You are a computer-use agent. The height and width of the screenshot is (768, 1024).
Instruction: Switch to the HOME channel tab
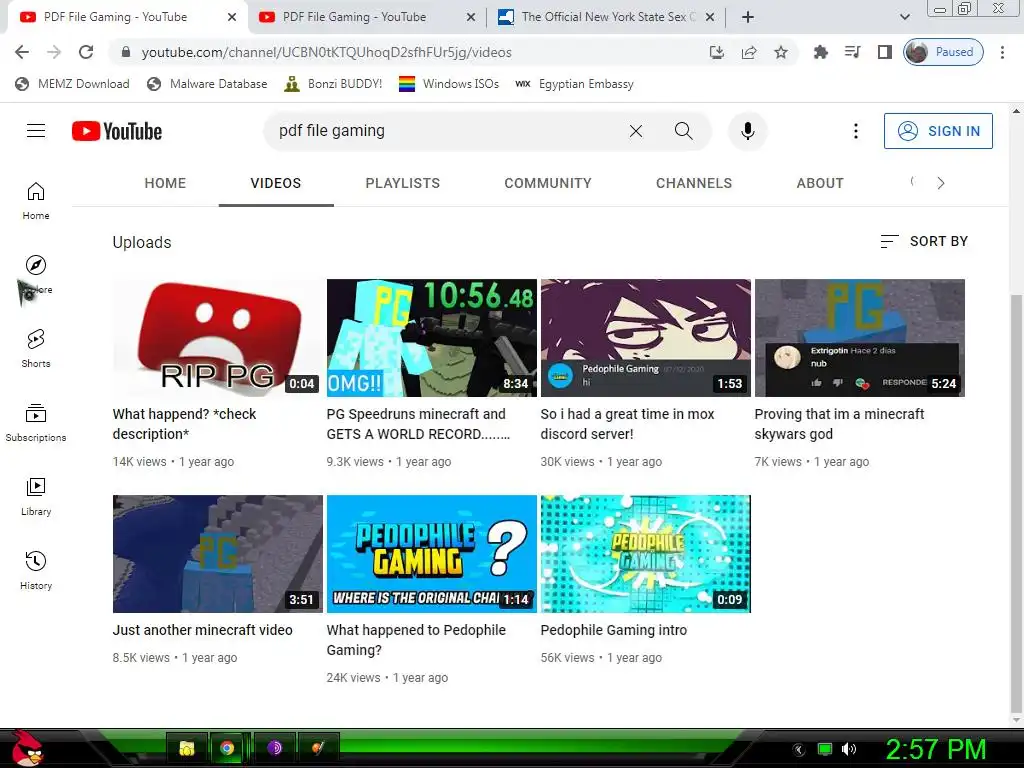pos(165,184)
